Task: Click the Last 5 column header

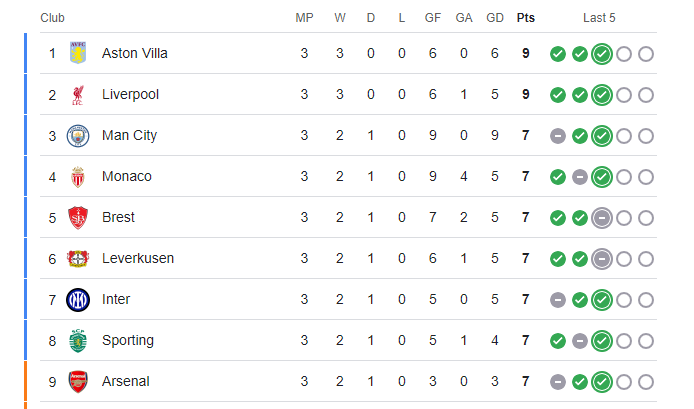Action: (599, 18)
